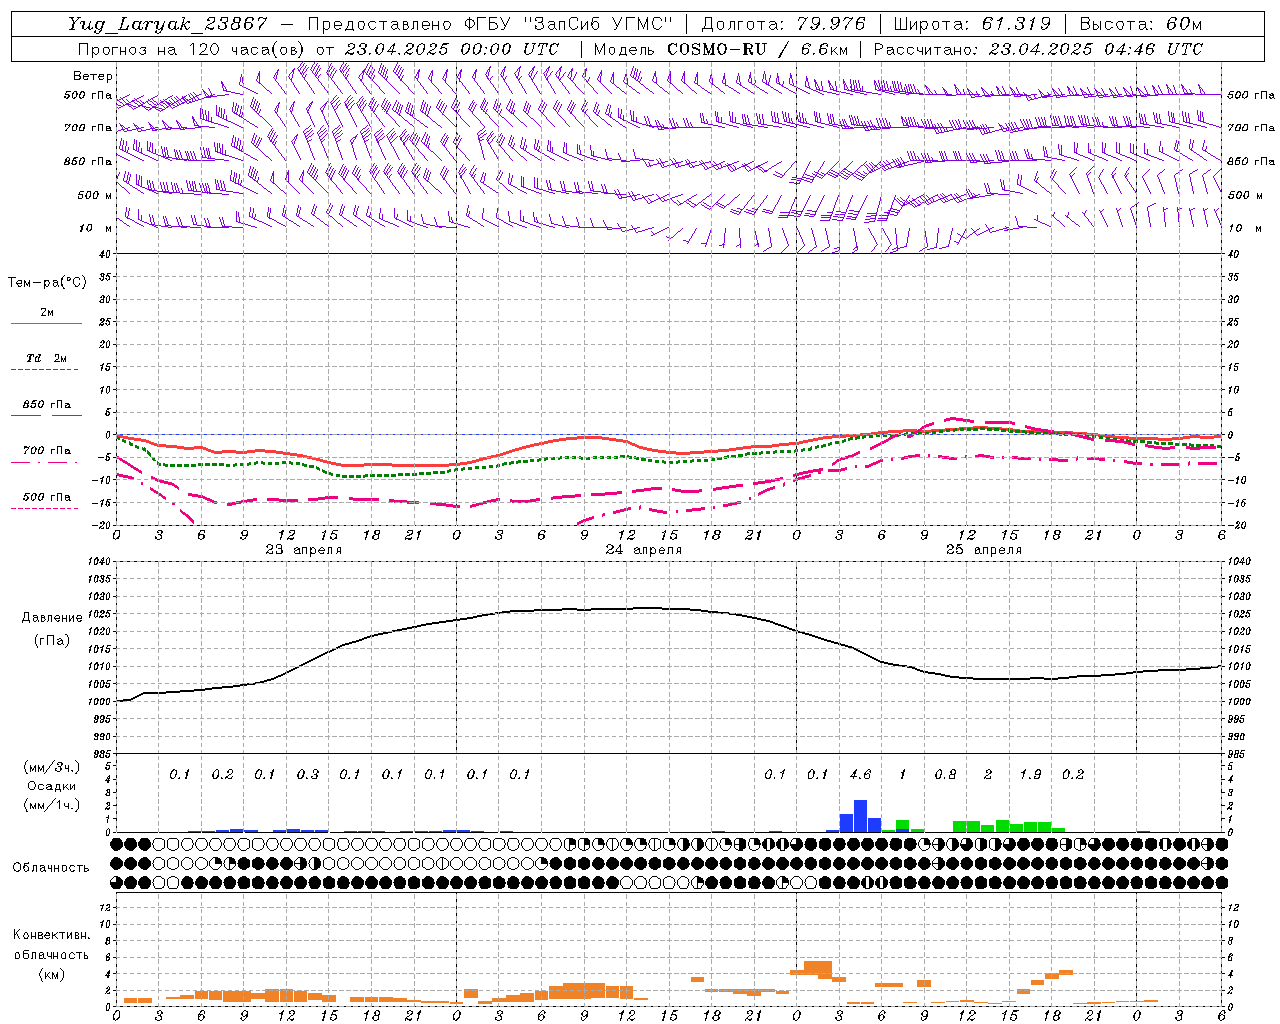
Task: Click the date label 25 апреля
Action: click(984, 550)
